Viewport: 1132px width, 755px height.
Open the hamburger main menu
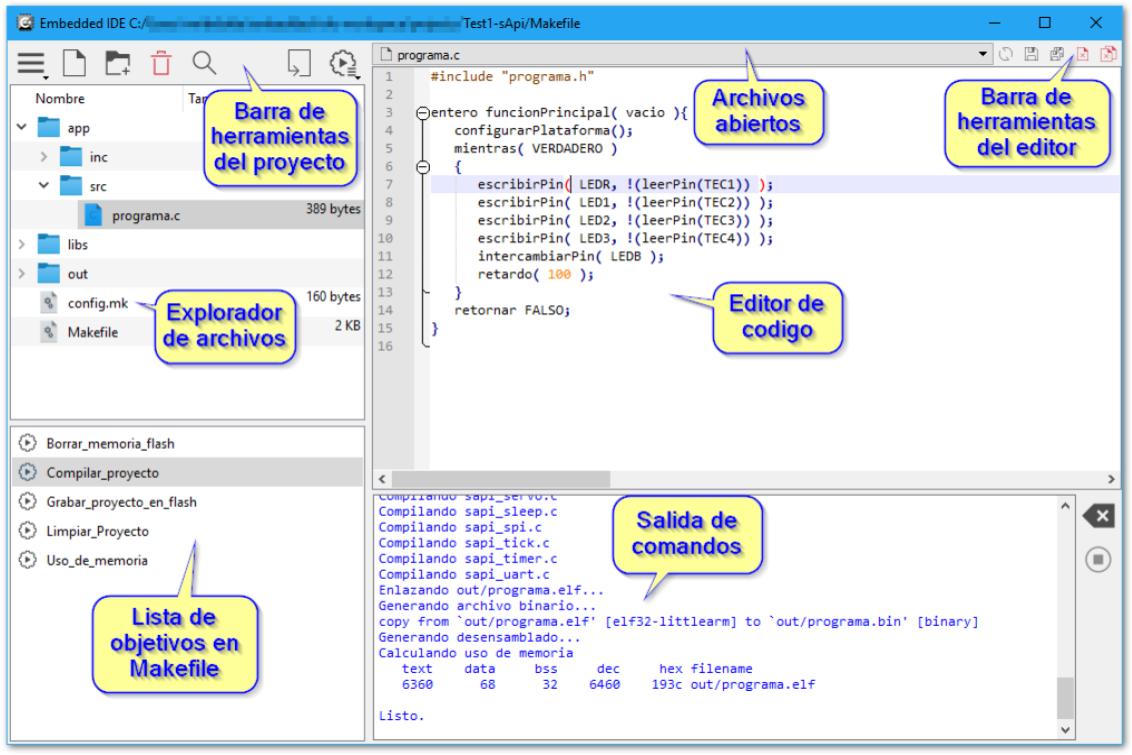pos(31,64)
